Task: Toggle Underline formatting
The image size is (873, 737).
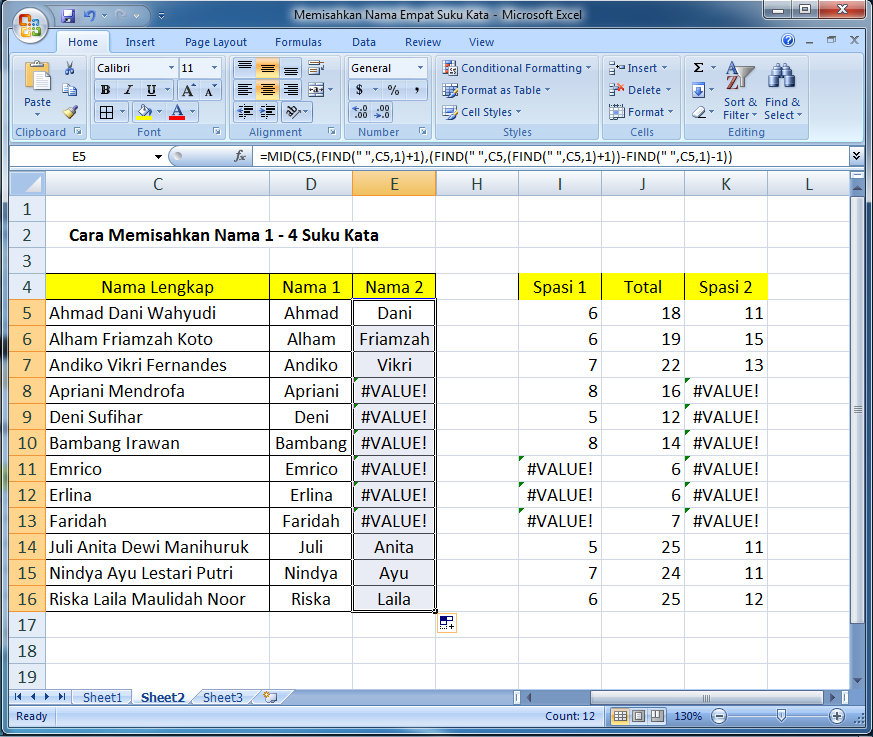Action: point(151,90)
